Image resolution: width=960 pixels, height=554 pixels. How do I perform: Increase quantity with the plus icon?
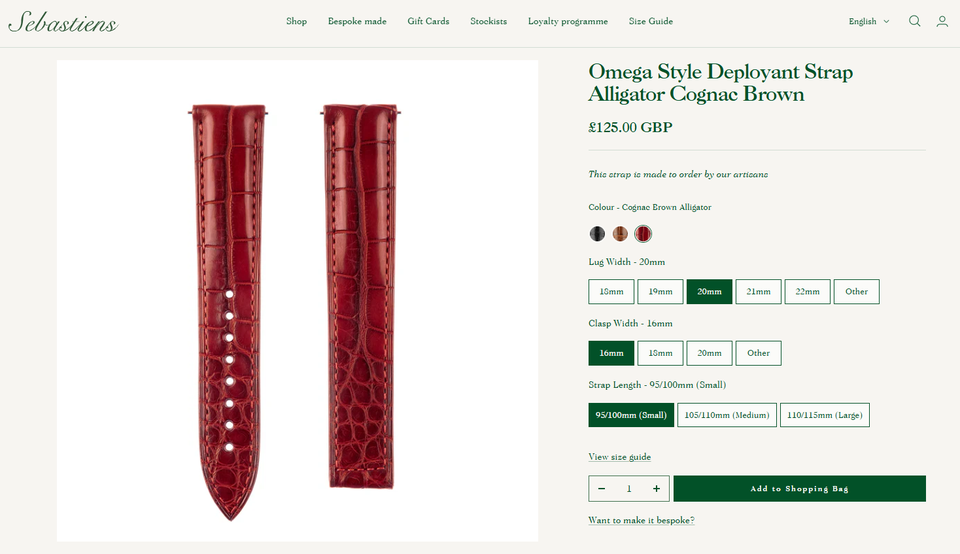[x=656, y=488]
